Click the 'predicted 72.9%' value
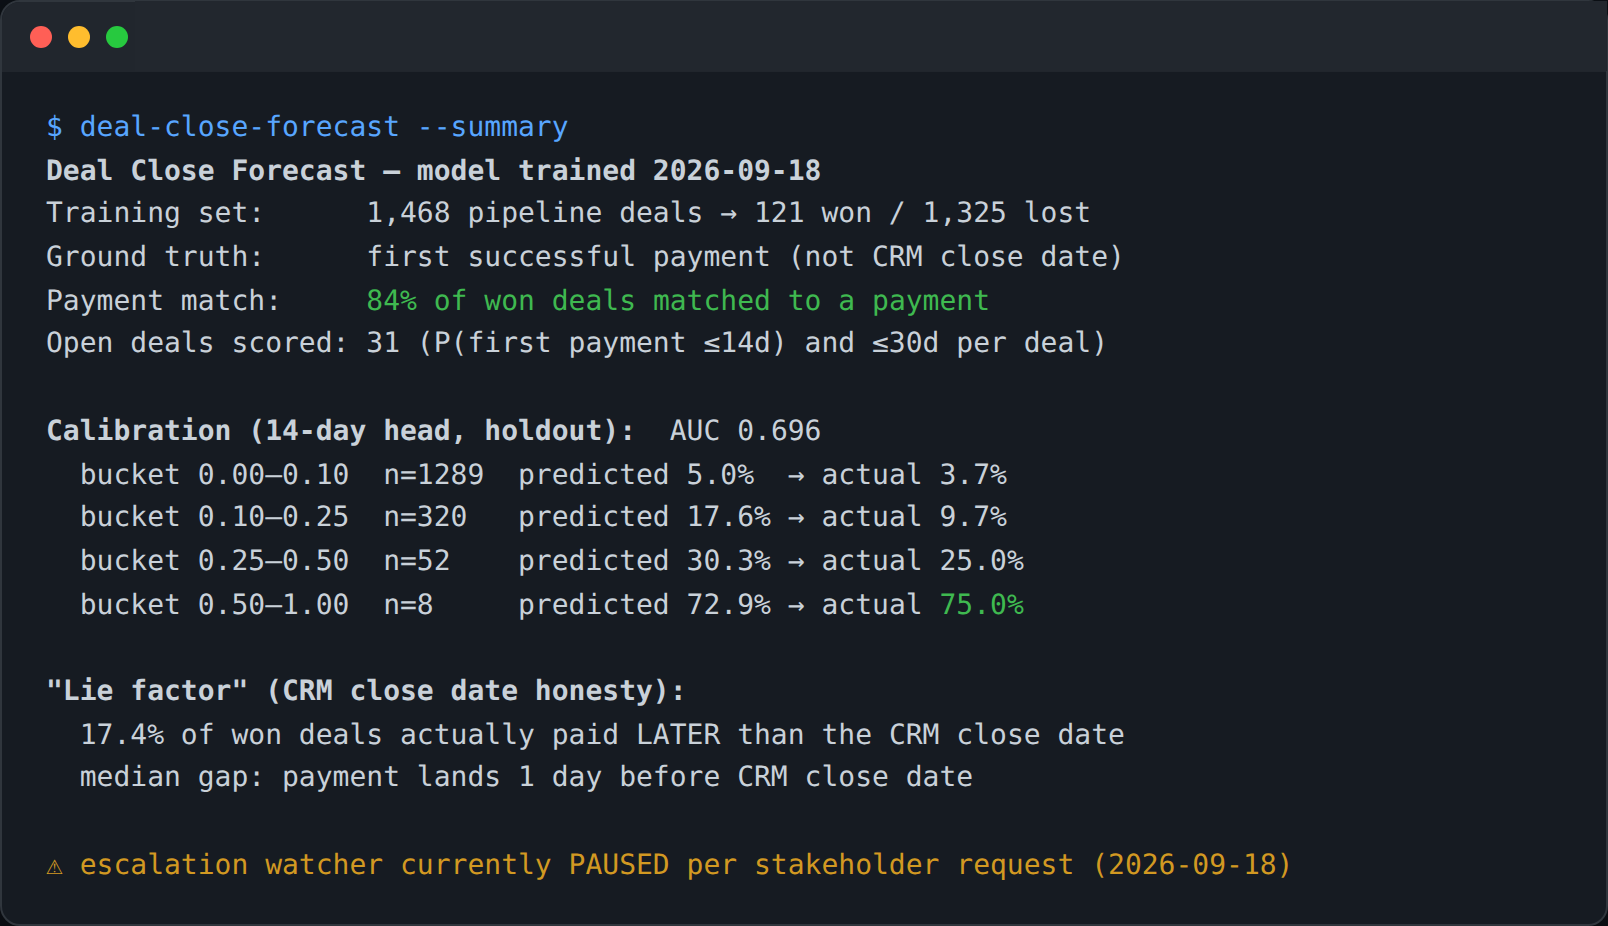The height and width of the screenshot is (926, 1608). 644,605
